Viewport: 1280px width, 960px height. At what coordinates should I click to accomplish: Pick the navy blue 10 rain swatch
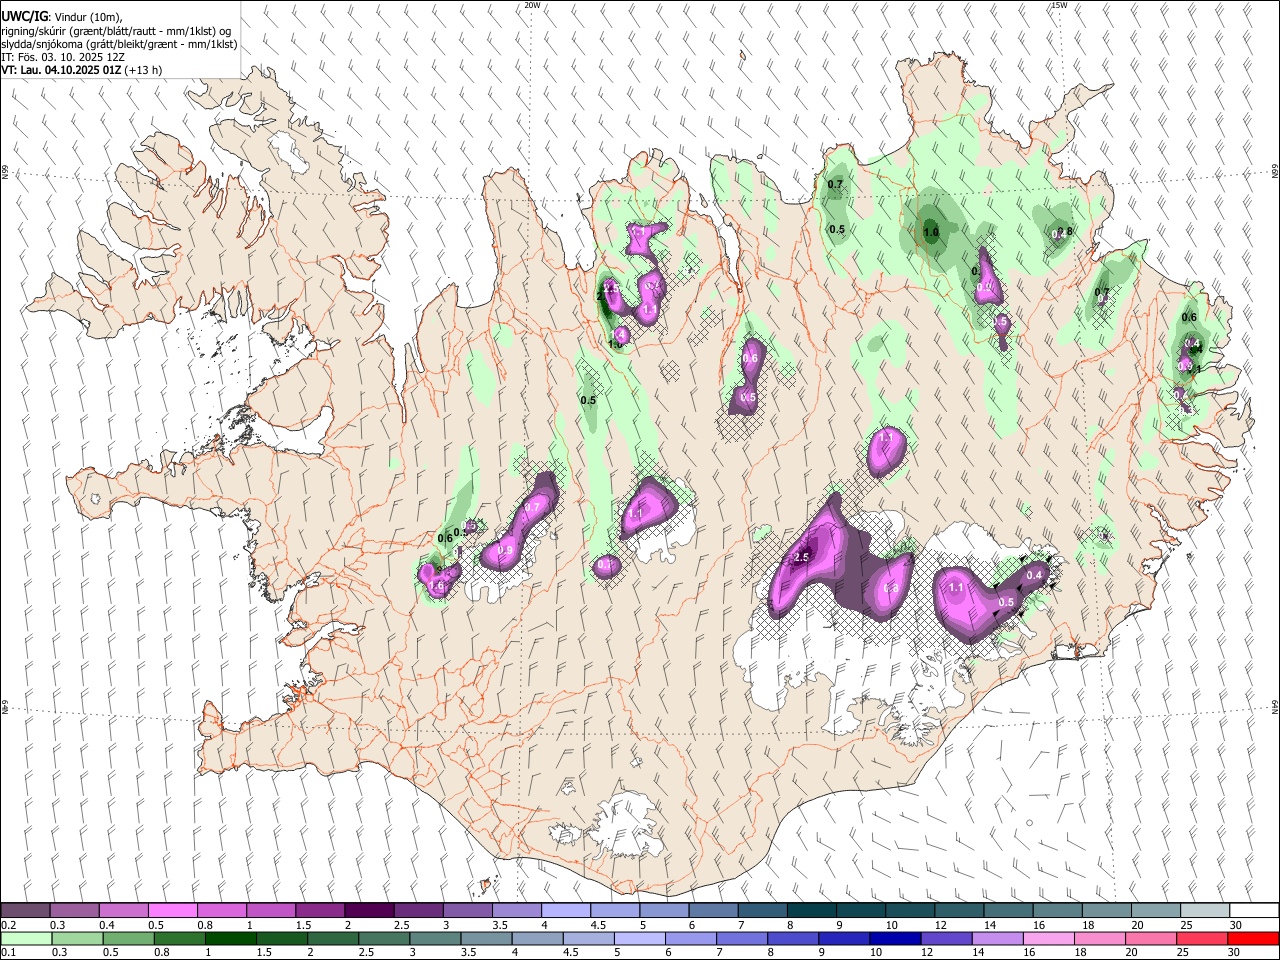[896, 938]
